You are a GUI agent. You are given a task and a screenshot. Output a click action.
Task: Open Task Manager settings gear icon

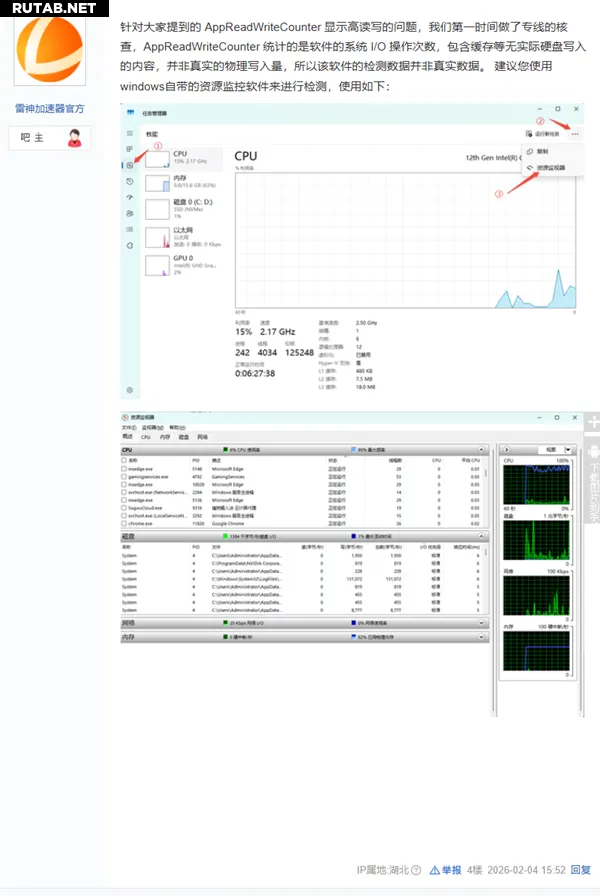(x=129, y=389)
